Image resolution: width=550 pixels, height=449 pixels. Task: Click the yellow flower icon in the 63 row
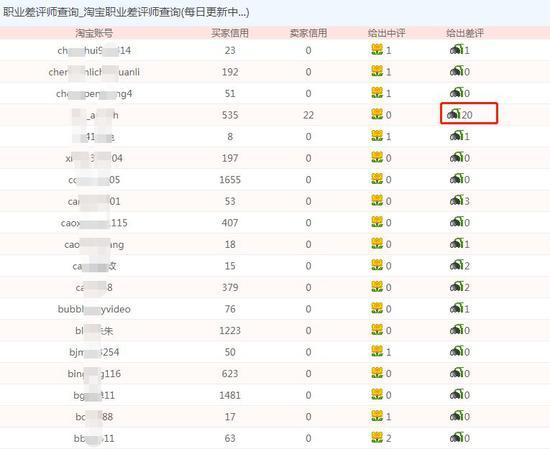click(377, 437)
